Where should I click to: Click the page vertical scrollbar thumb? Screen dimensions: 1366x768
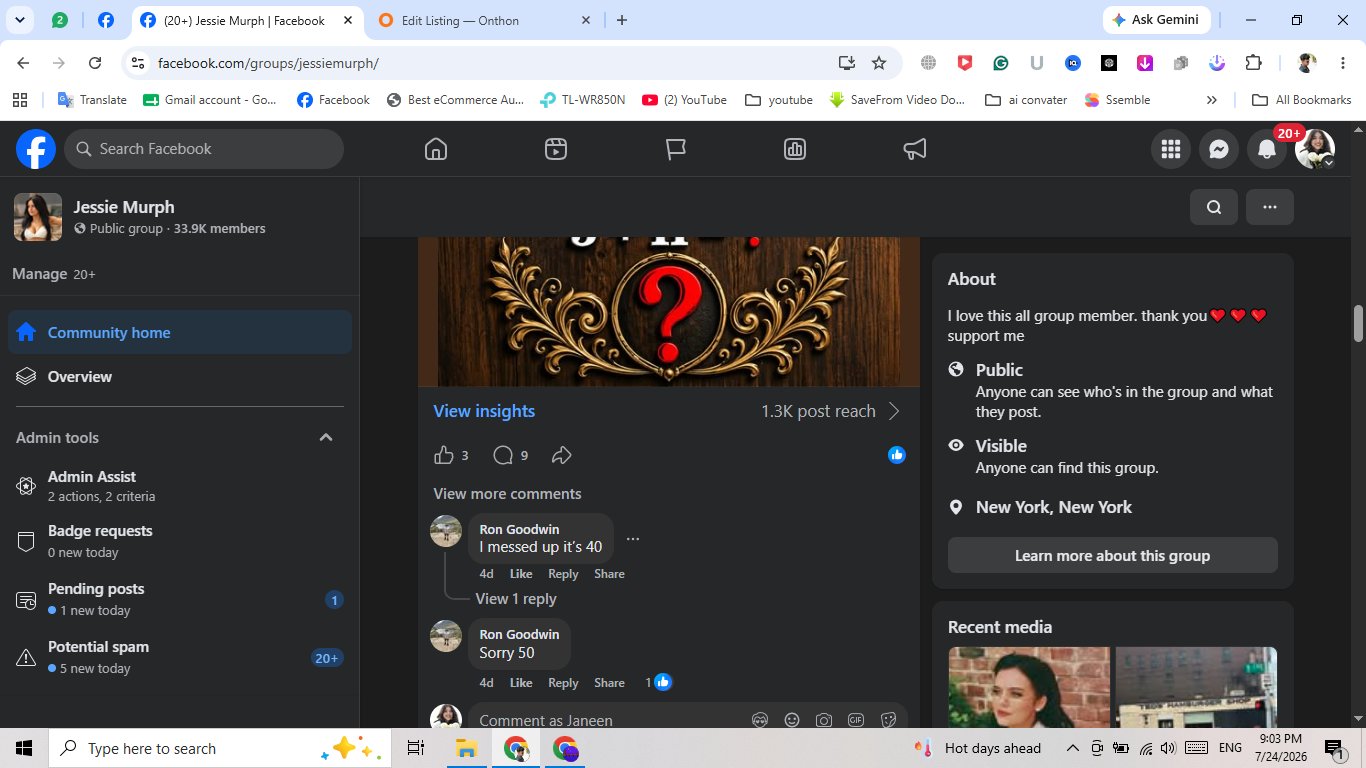[x=1358, y=324]
